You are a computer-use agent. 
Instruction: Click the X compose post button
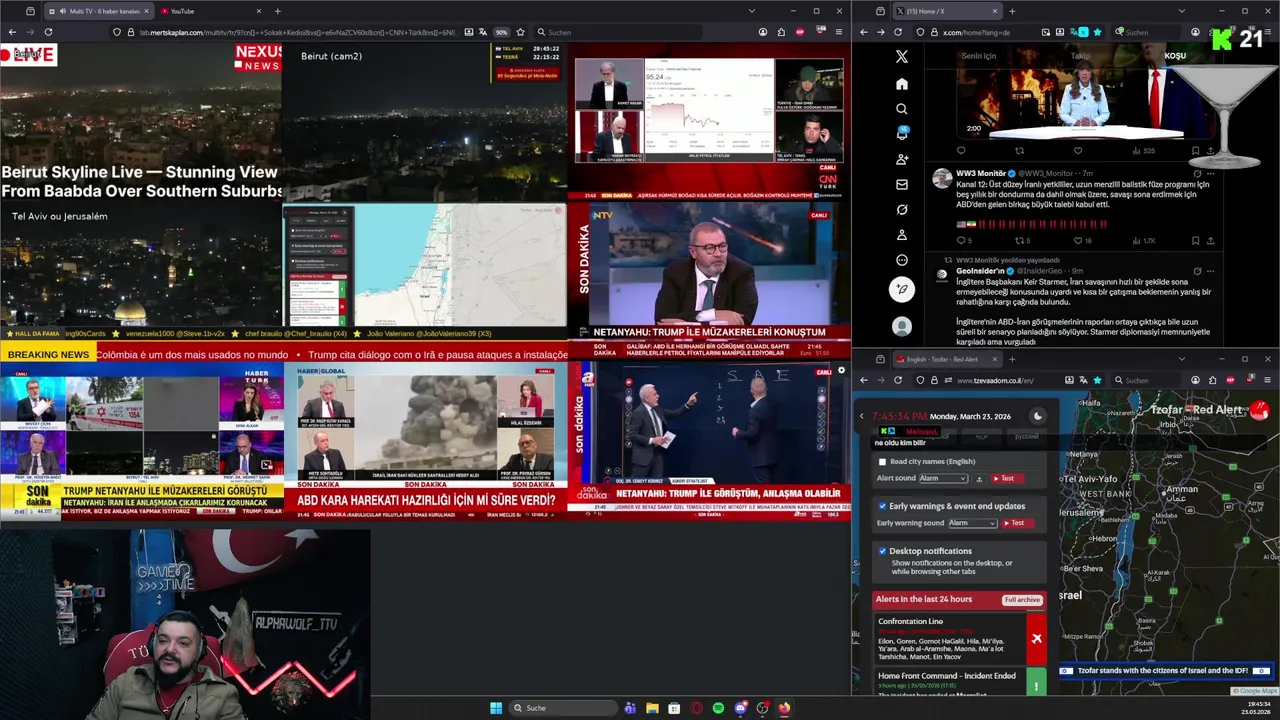[901, 290]
